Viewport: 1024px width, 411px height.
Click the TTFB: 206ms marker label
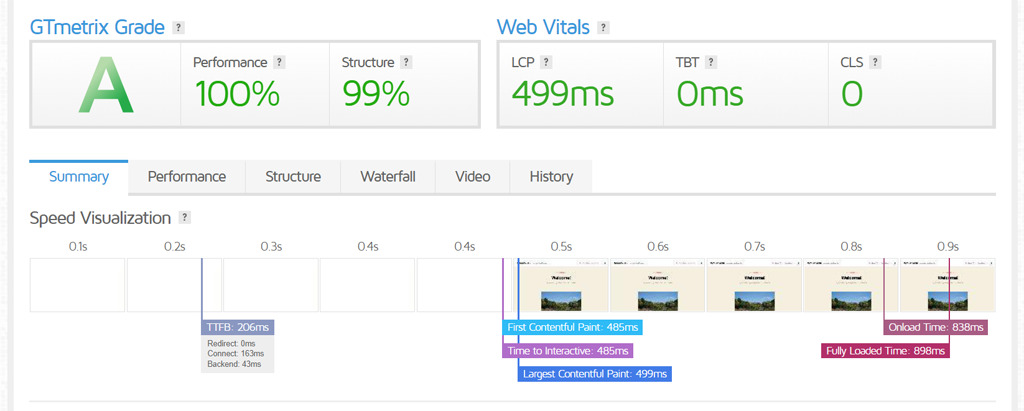coord(238,327)
